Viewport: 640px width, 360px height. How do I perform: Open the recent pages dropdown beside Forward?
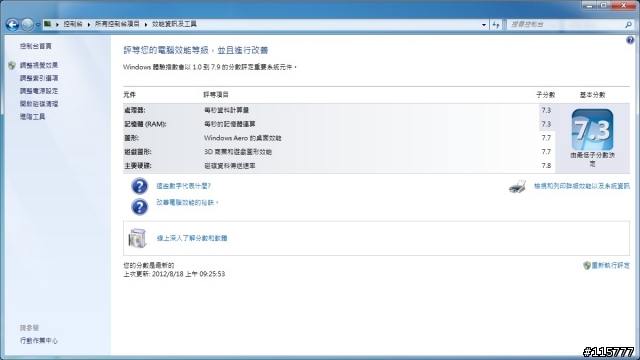[x=38, y=25]
